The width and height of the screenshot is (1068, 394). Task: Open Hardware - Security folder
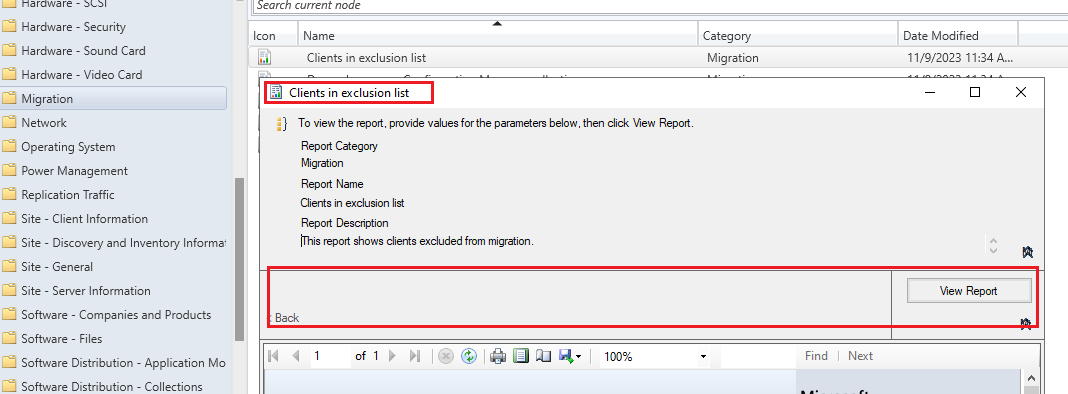coord(73,27)
